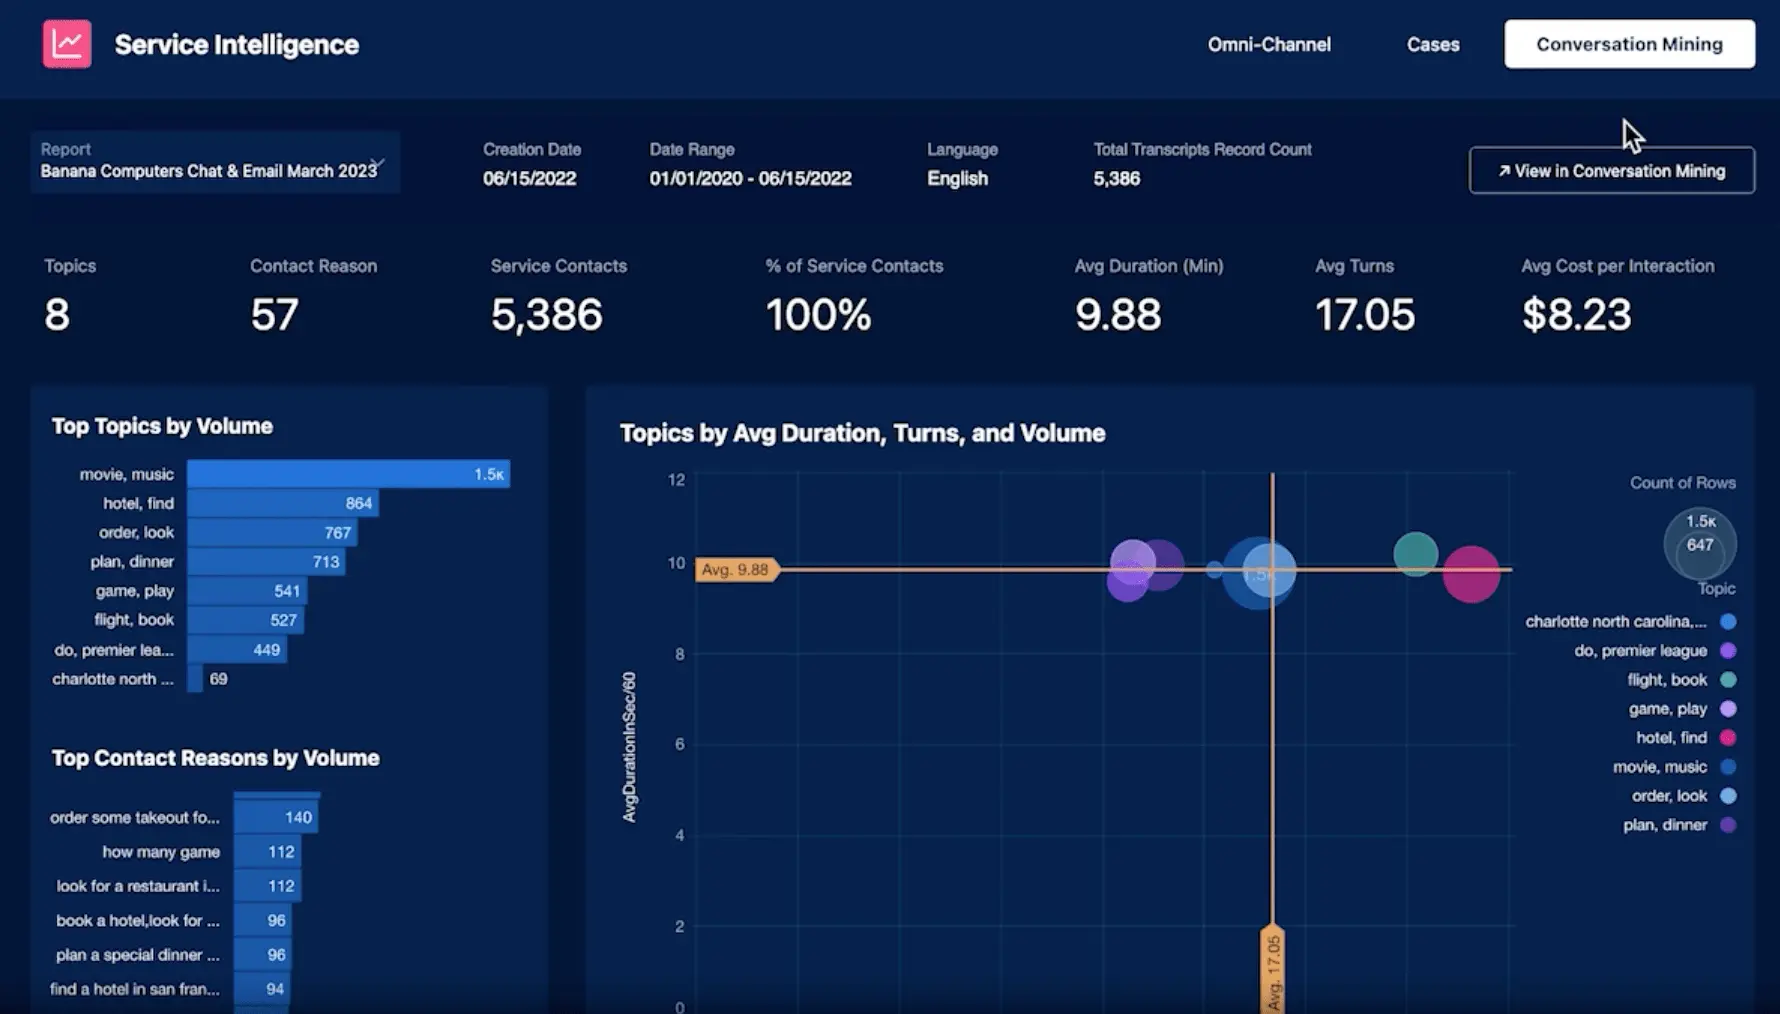The image size is (1780, 1014).
Task: Open the Cases tab
Action: 1433,44
